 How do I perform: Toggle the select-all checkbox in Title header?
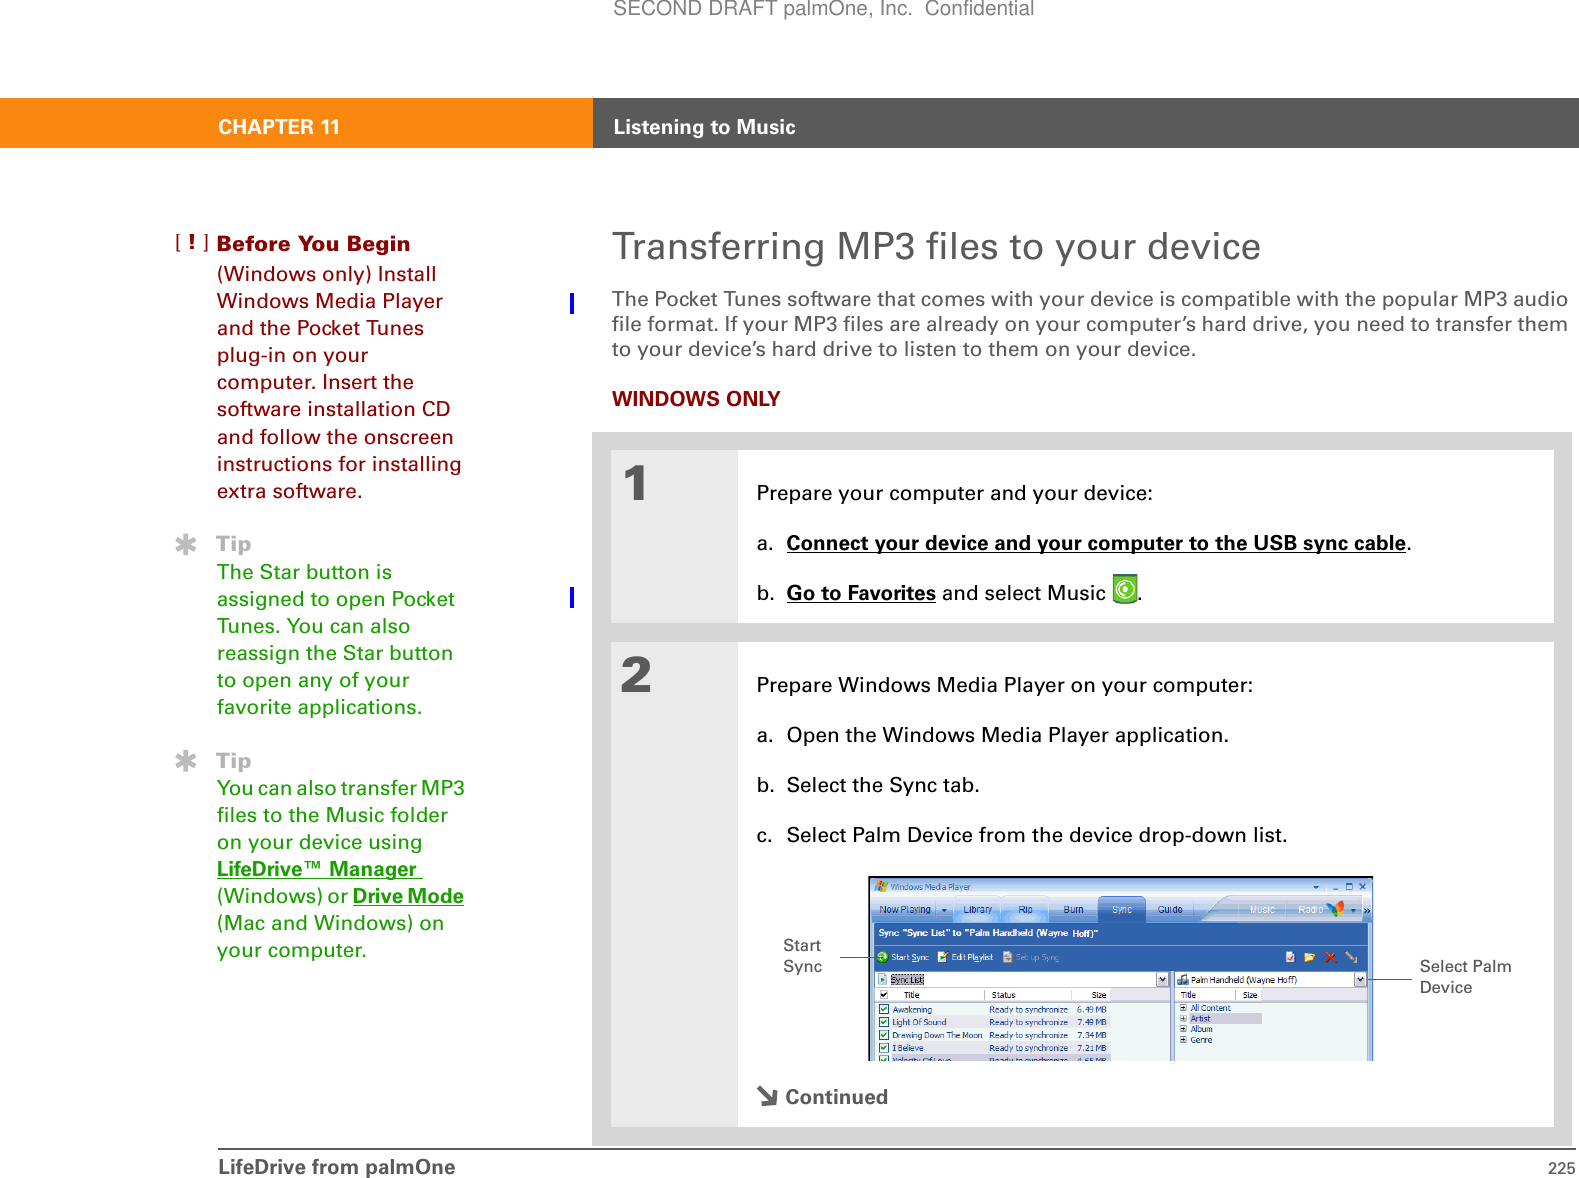884,995
